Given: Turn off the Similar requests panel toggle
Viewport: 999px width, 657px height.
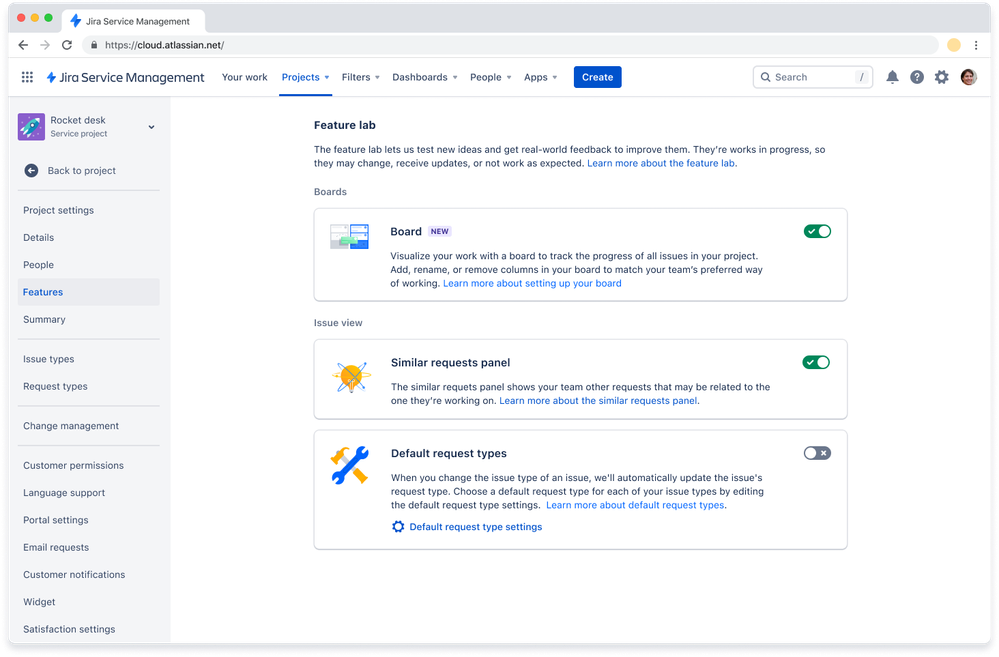Looking at the screenshot, I should click(x=816, y=363).
